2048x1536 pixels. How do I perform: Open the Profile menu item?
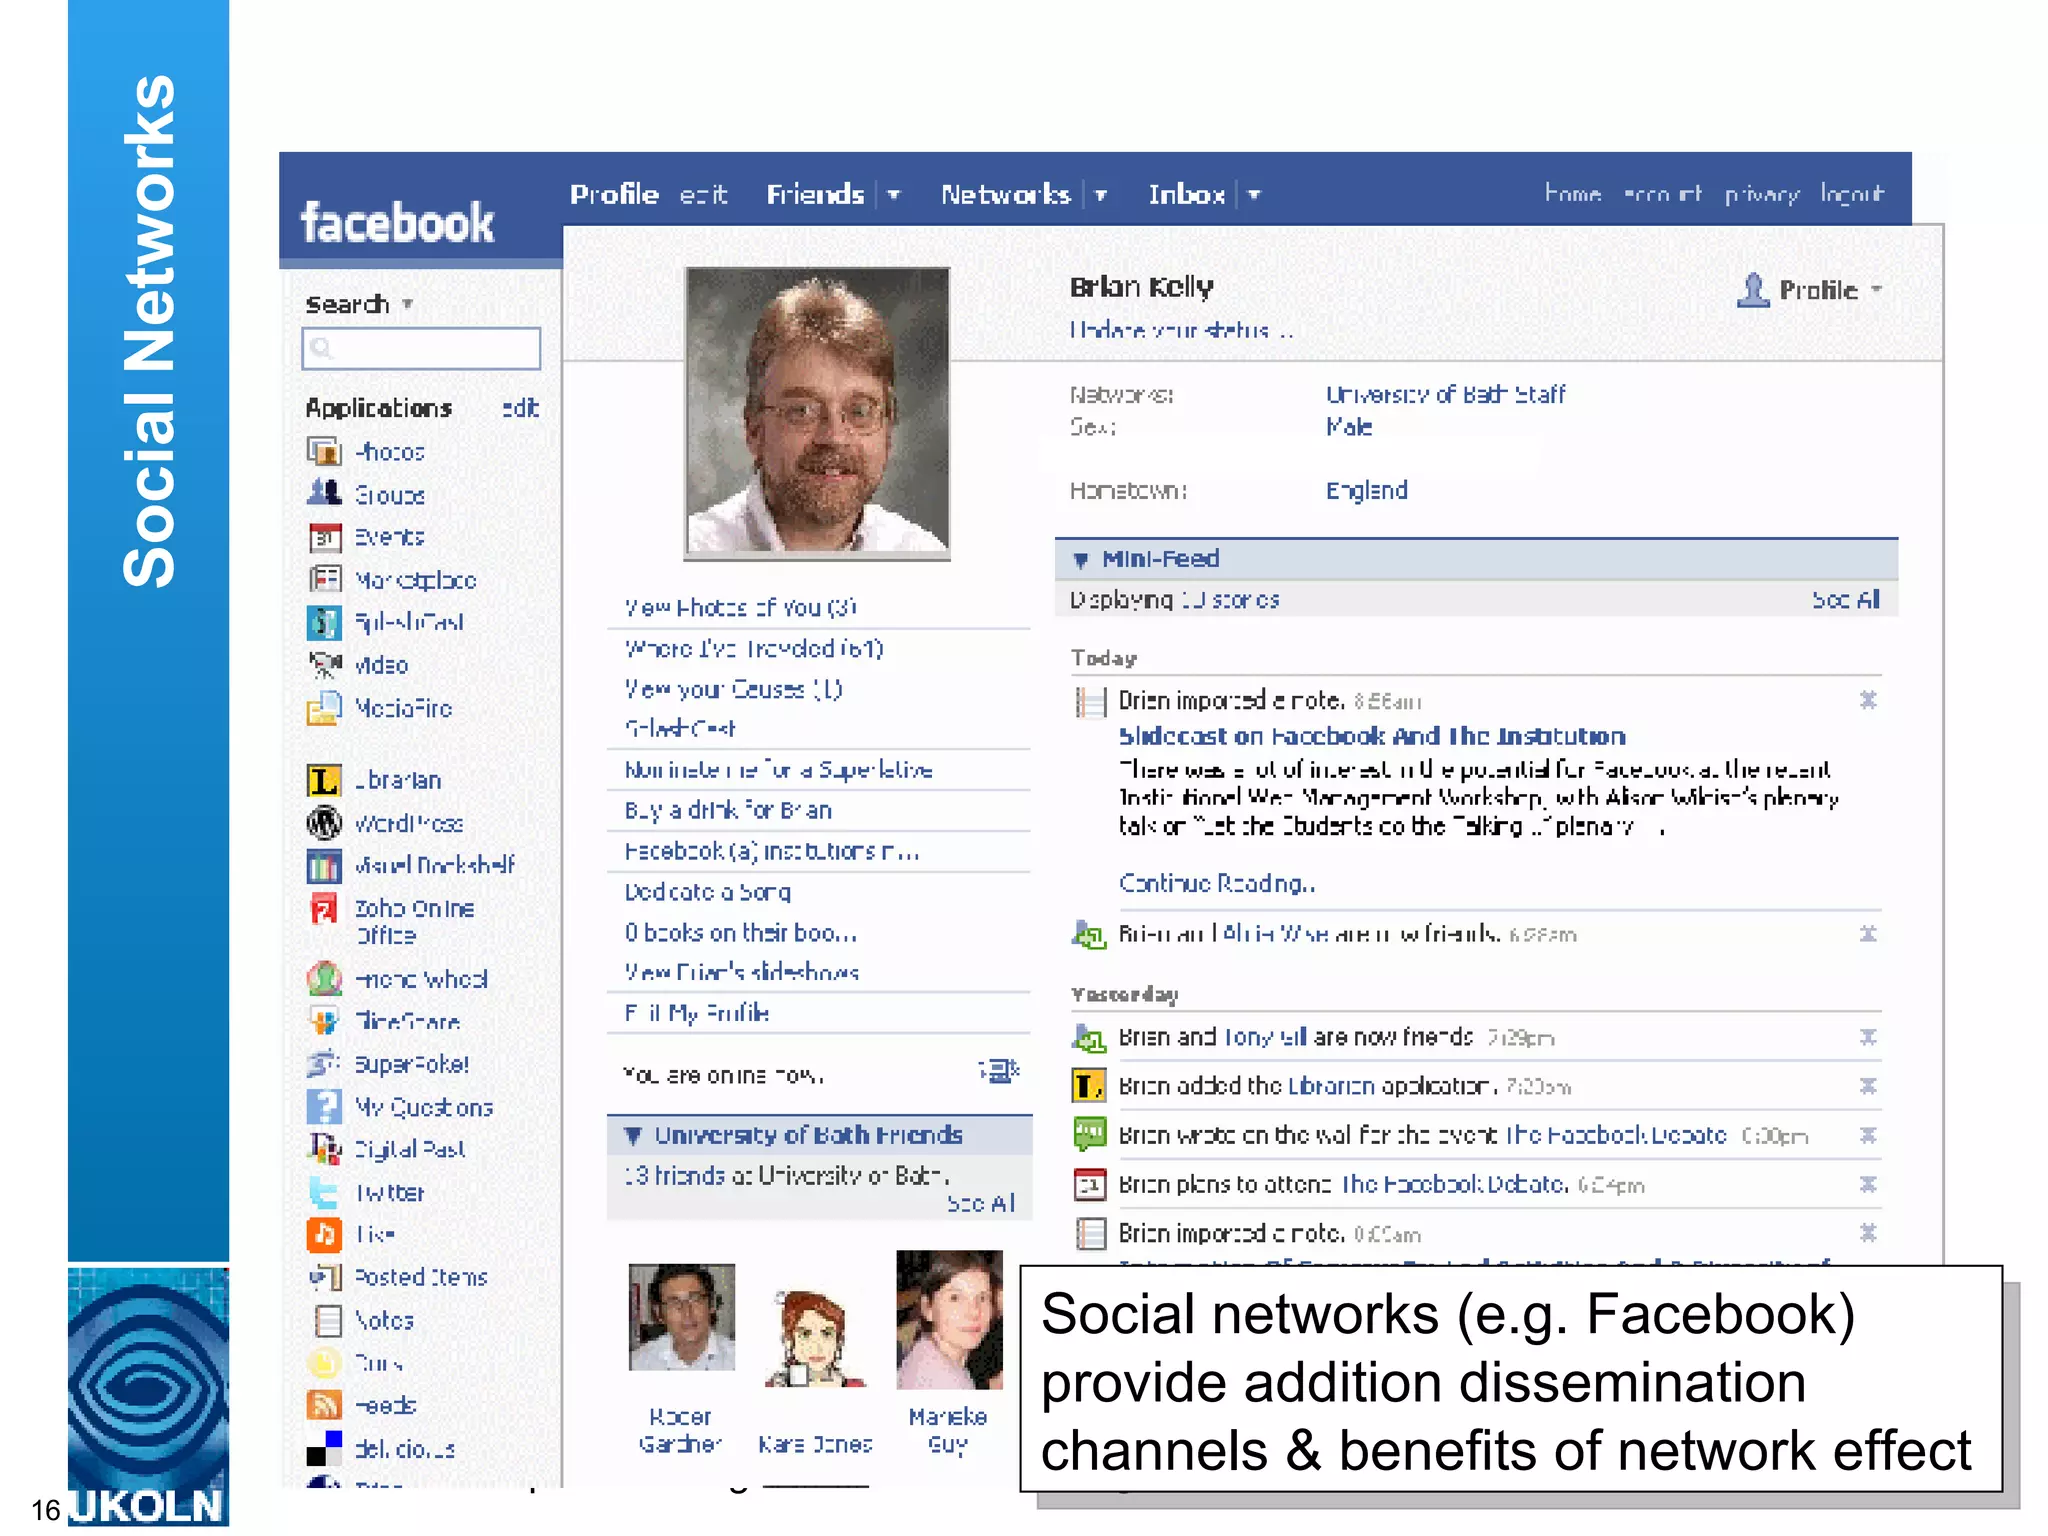click(614, 194)
